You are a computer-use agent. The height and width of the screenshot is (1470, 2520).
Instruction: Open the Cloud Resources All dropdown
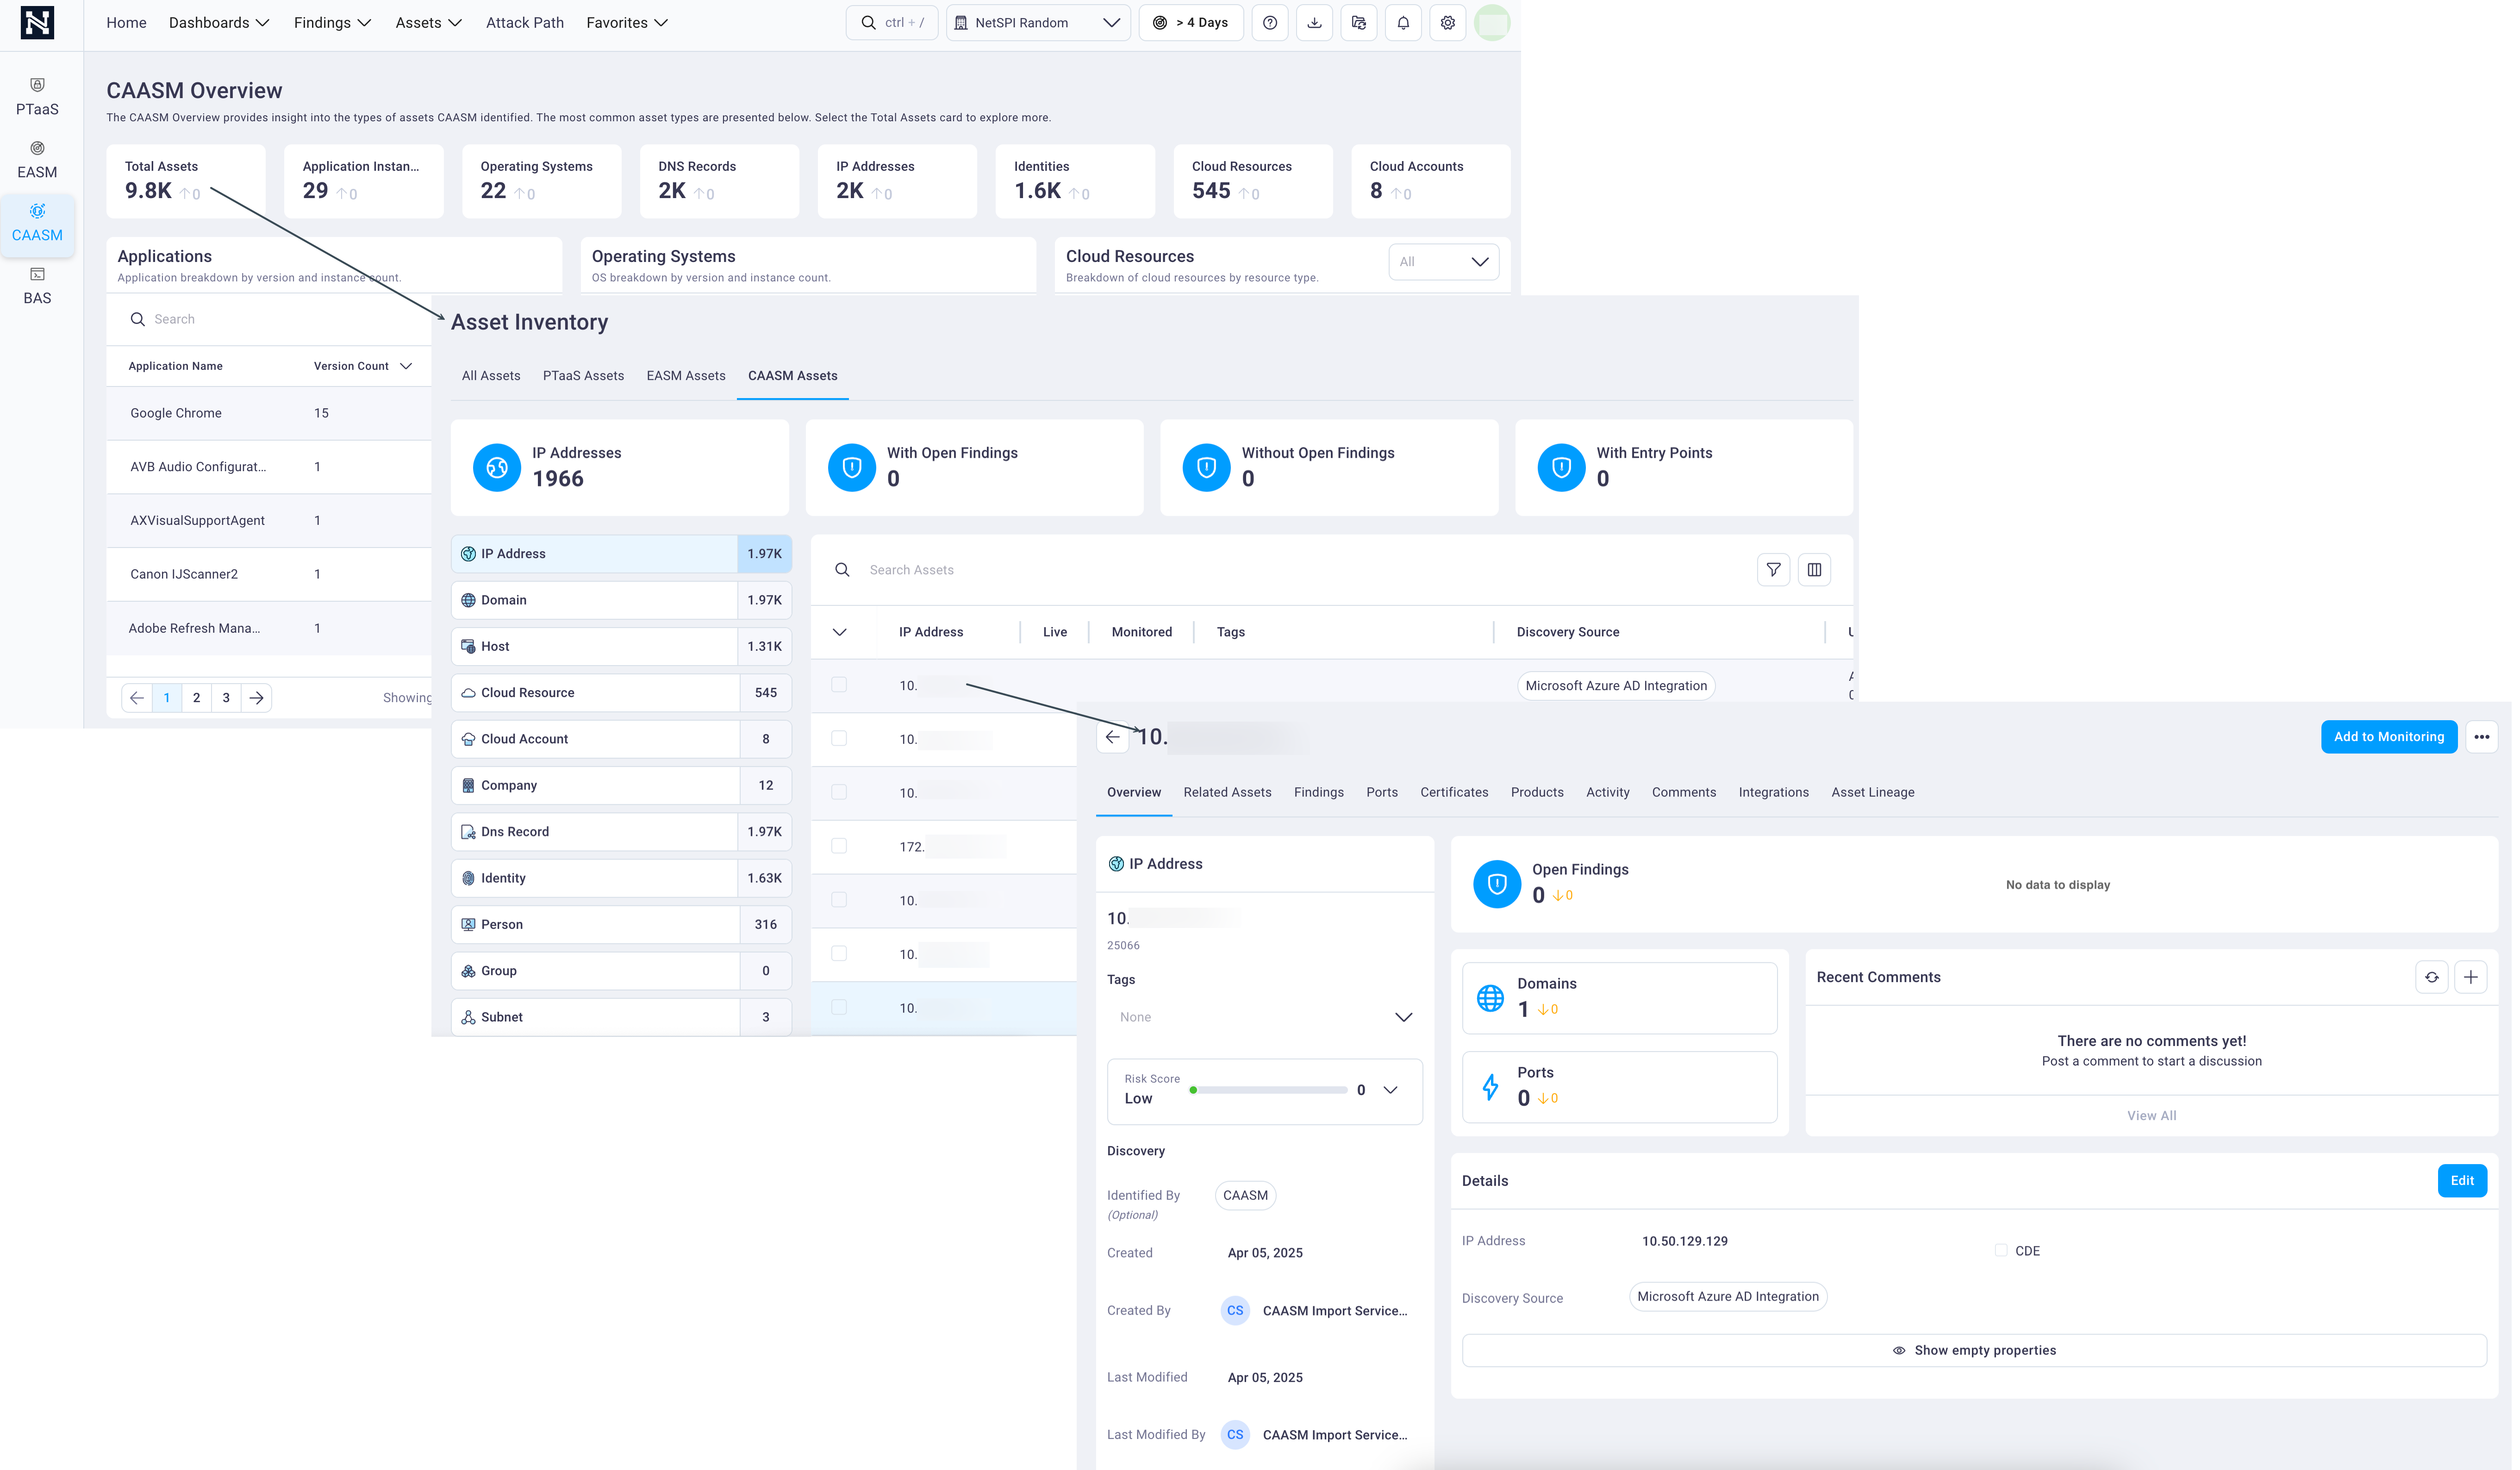tap(1443, 262)
